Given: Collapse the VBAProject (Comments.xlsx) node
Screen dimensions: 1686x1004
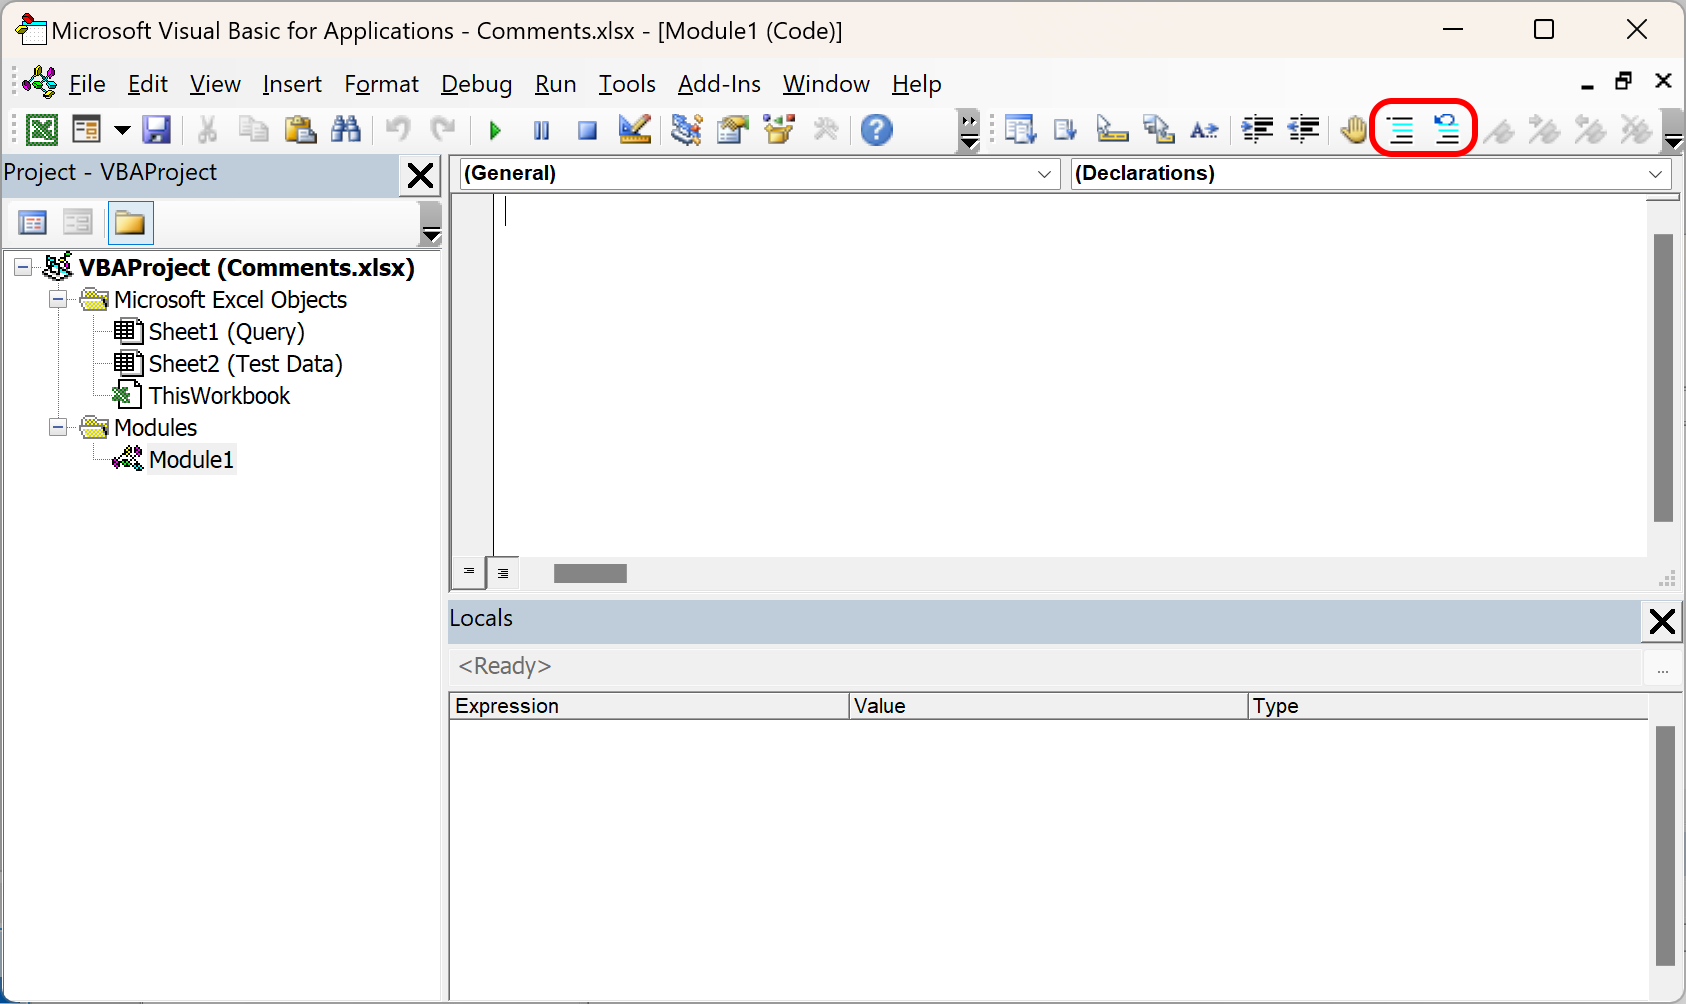Looking at the screenshot, I should (23, 268).
